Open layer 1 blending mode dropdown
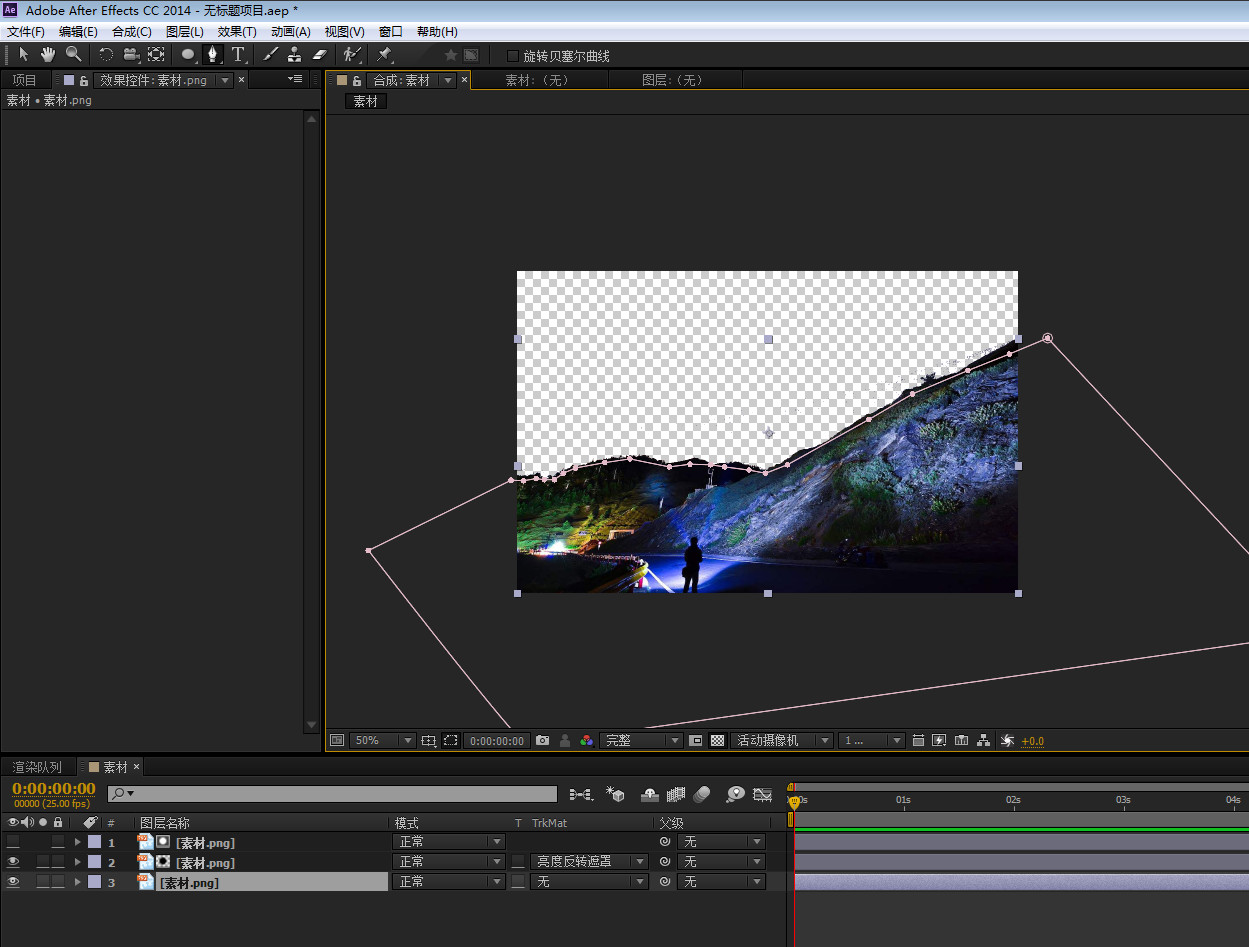The height and width of the screenshot is (947, 1249). (x=449, y=842)
